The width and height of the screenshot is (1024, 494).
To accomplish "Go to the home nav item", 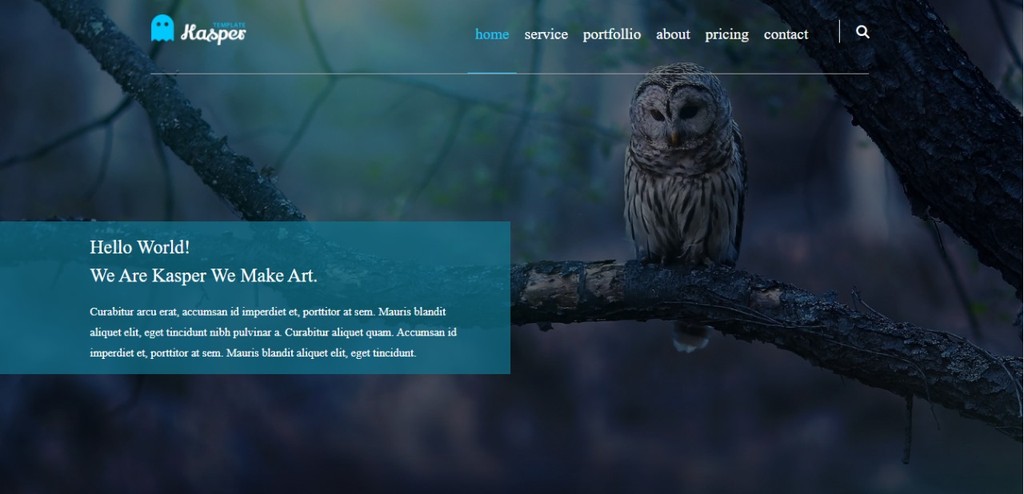I will click(492, 34).
